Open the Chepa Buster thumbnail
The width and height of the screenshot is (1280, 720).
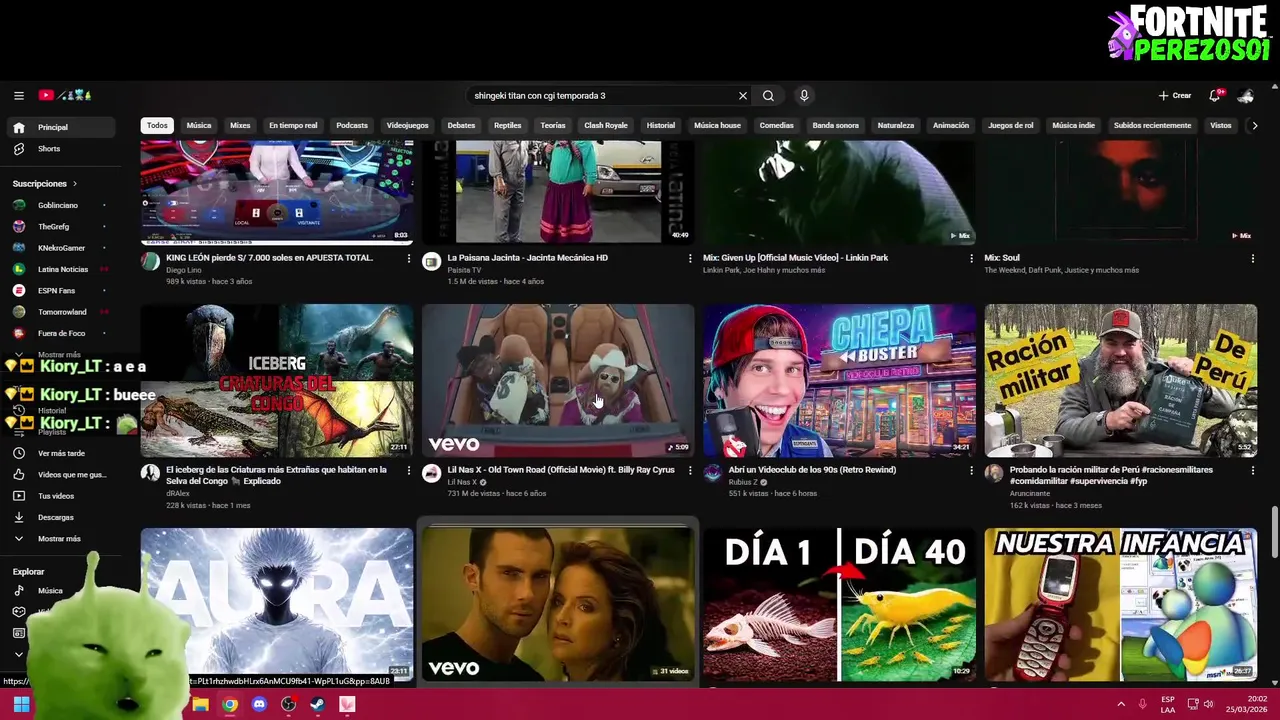[839, 381]
